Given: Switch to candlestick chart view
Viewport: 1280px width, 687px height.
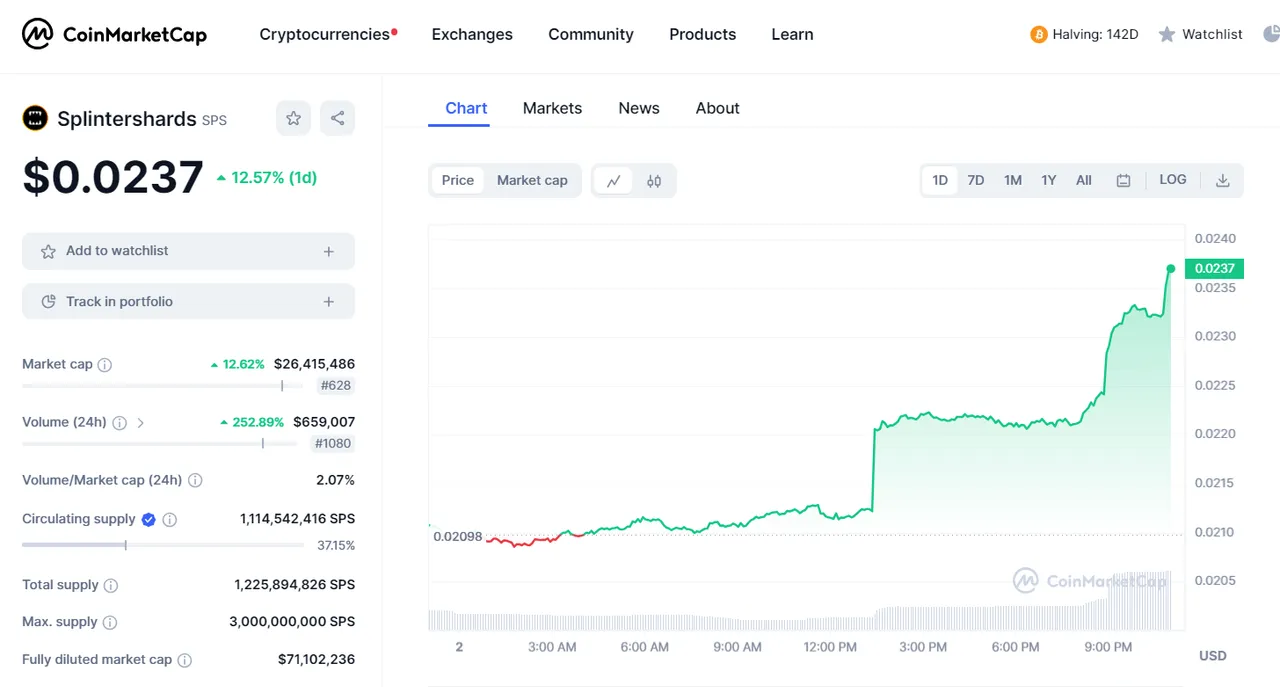Looking at the screenshot, I should click(x=654, y=181).
